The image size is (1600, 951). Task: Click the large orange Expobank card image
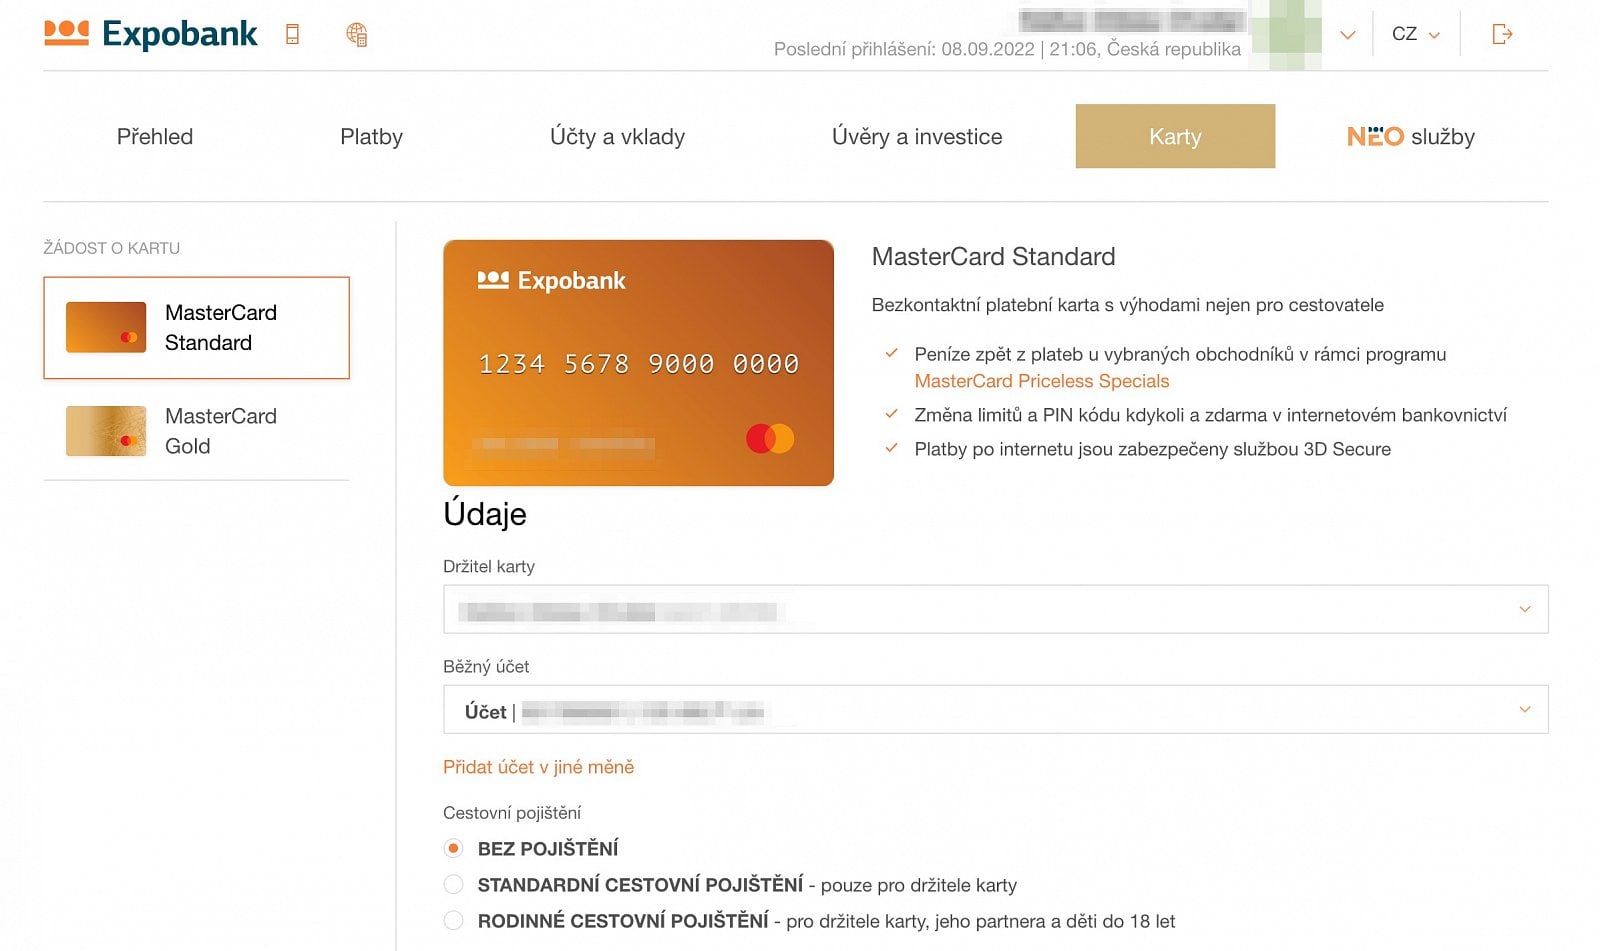[638, 363]
